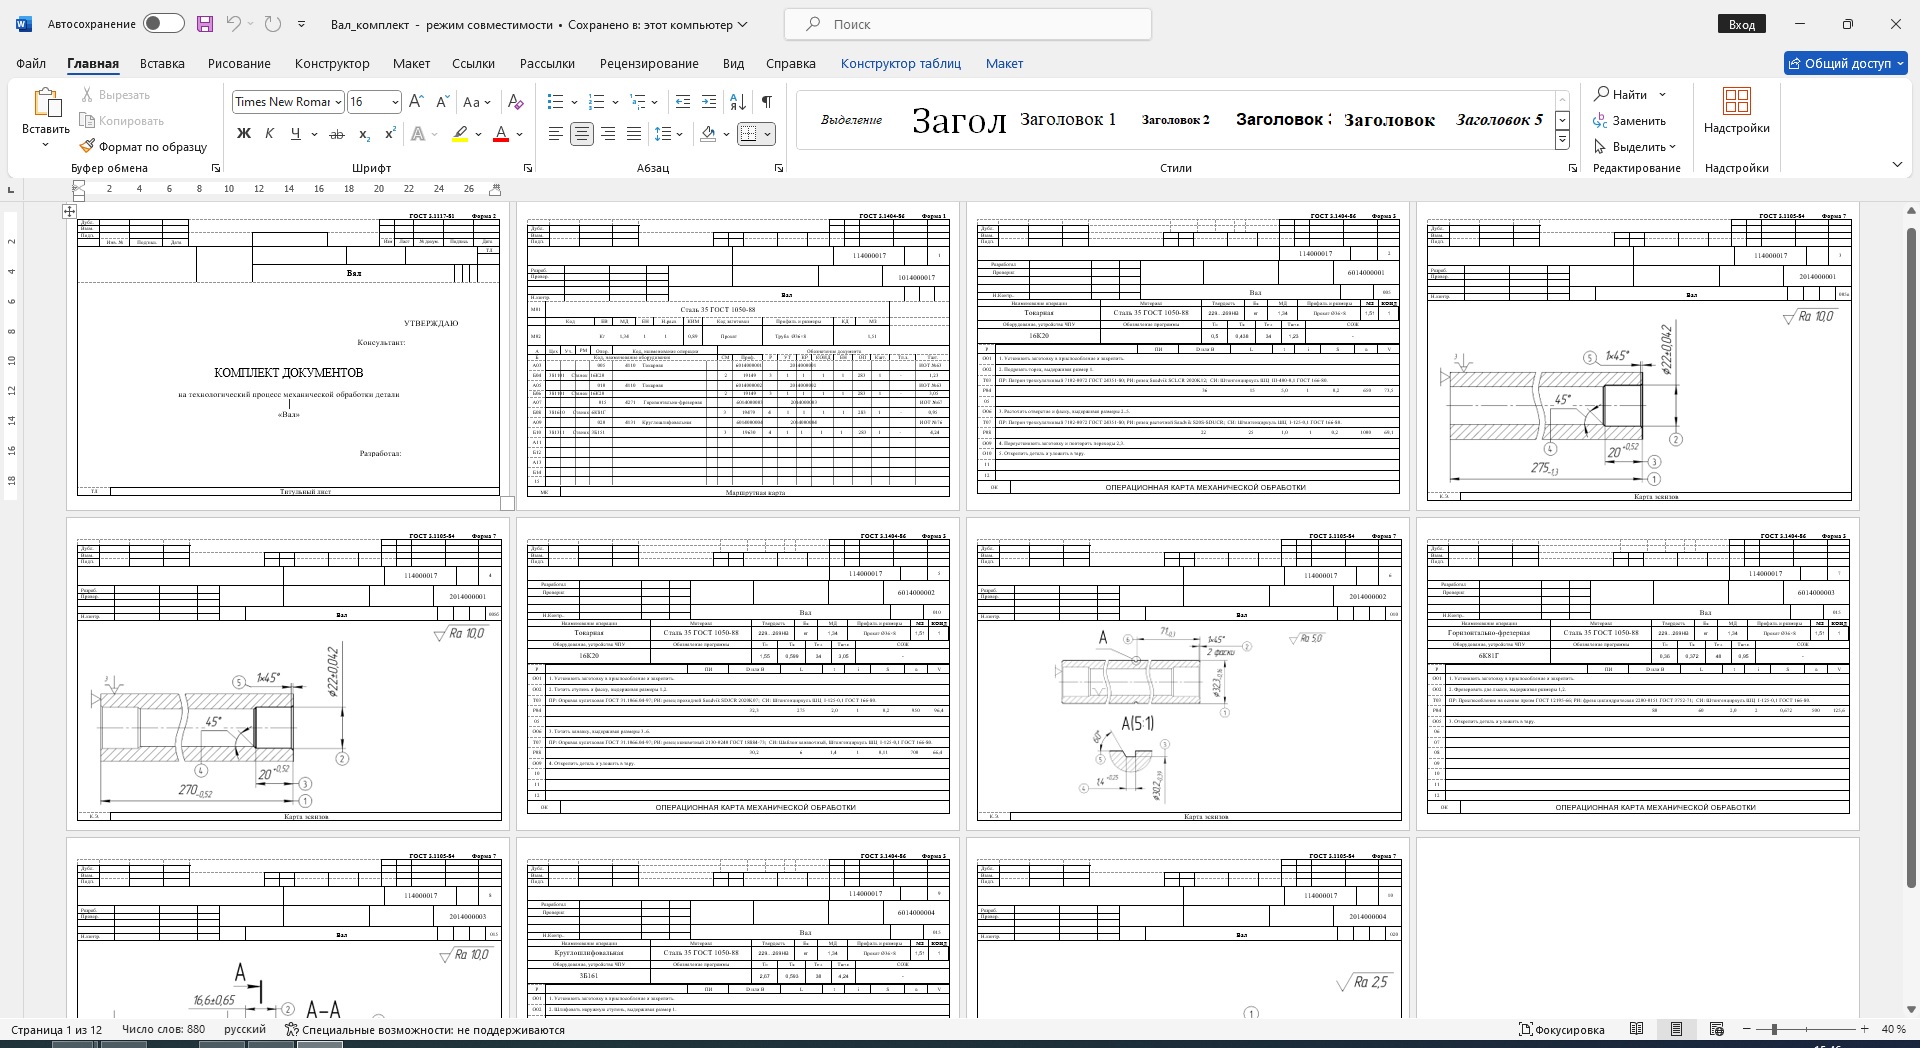Open the font name dropdown
Screen dimensions: 1920x1048
coord(338,102)
